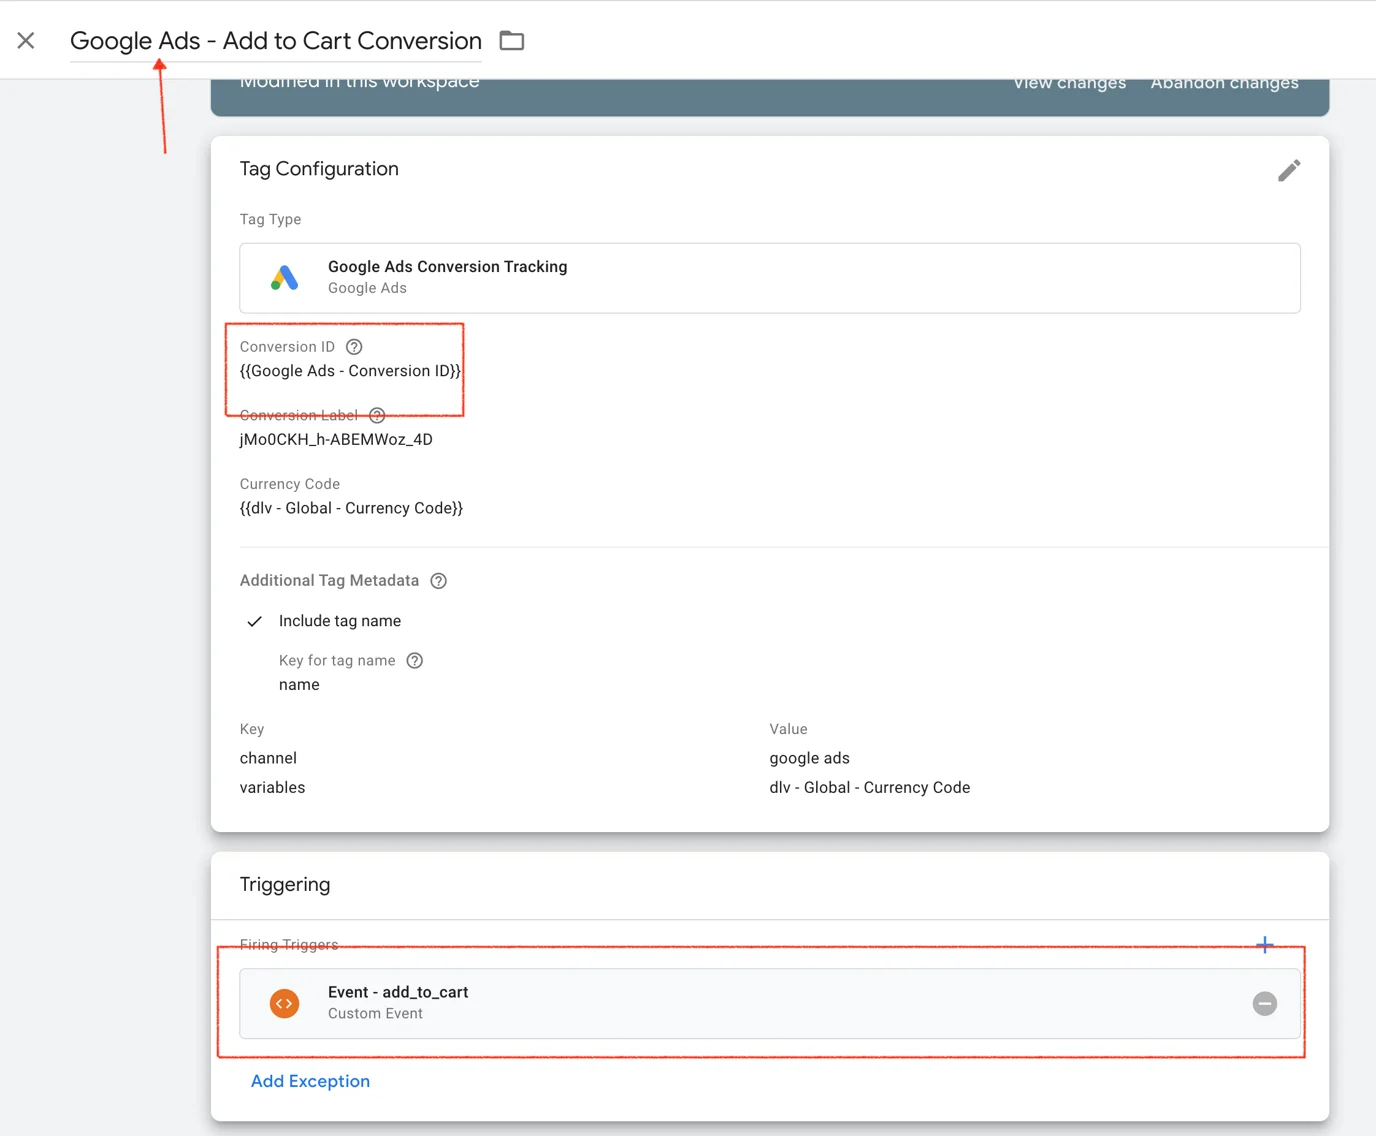This screenshot has height=1136, width=1376.
Task: Click the orange Custom Event trigger icon
Action: tap(285, 1003)
